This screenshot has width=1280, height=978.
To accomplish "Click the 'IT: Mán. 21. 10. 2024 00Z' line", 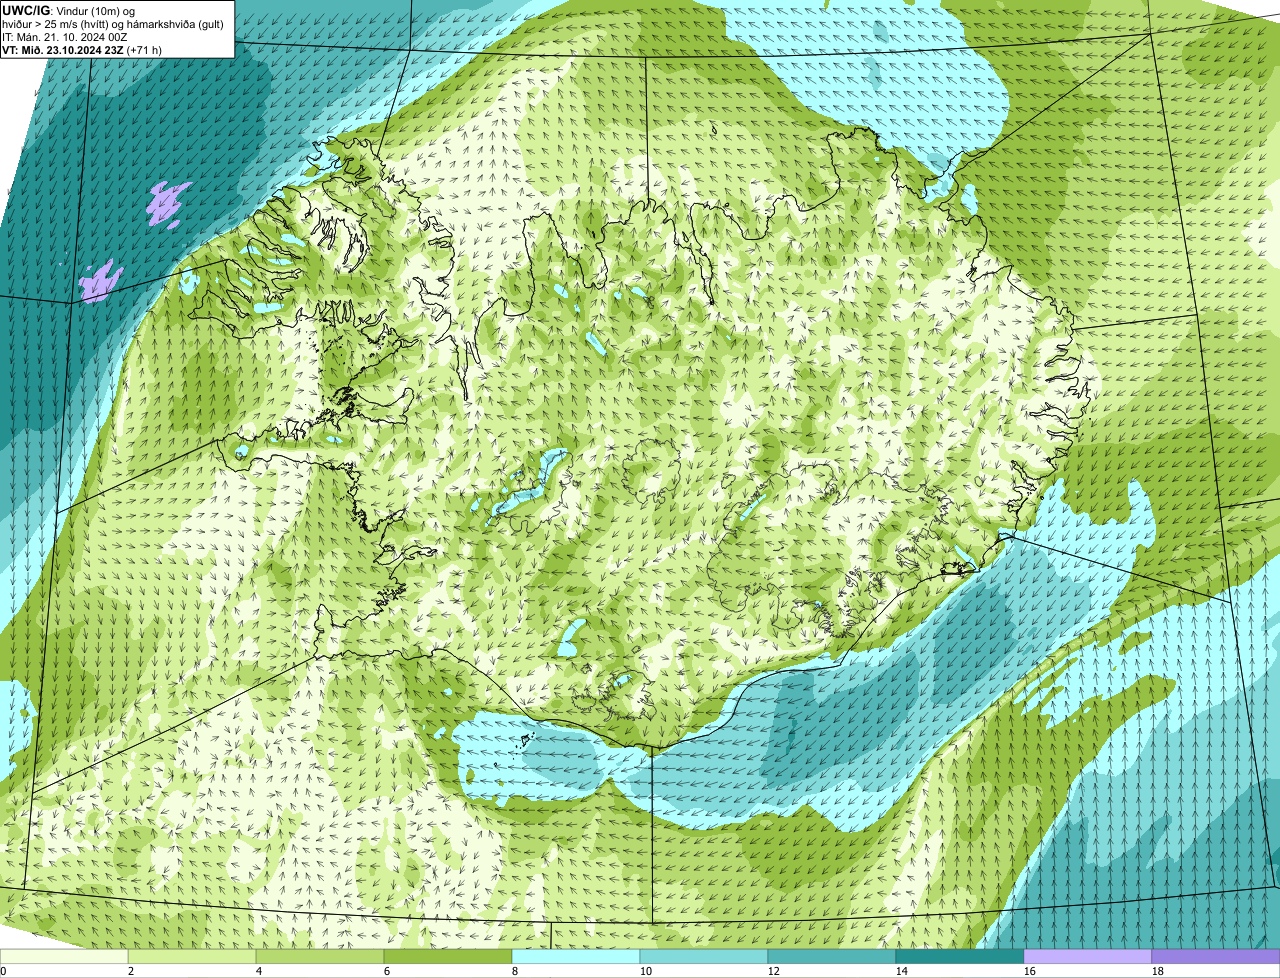I will [x=65, y=36].
